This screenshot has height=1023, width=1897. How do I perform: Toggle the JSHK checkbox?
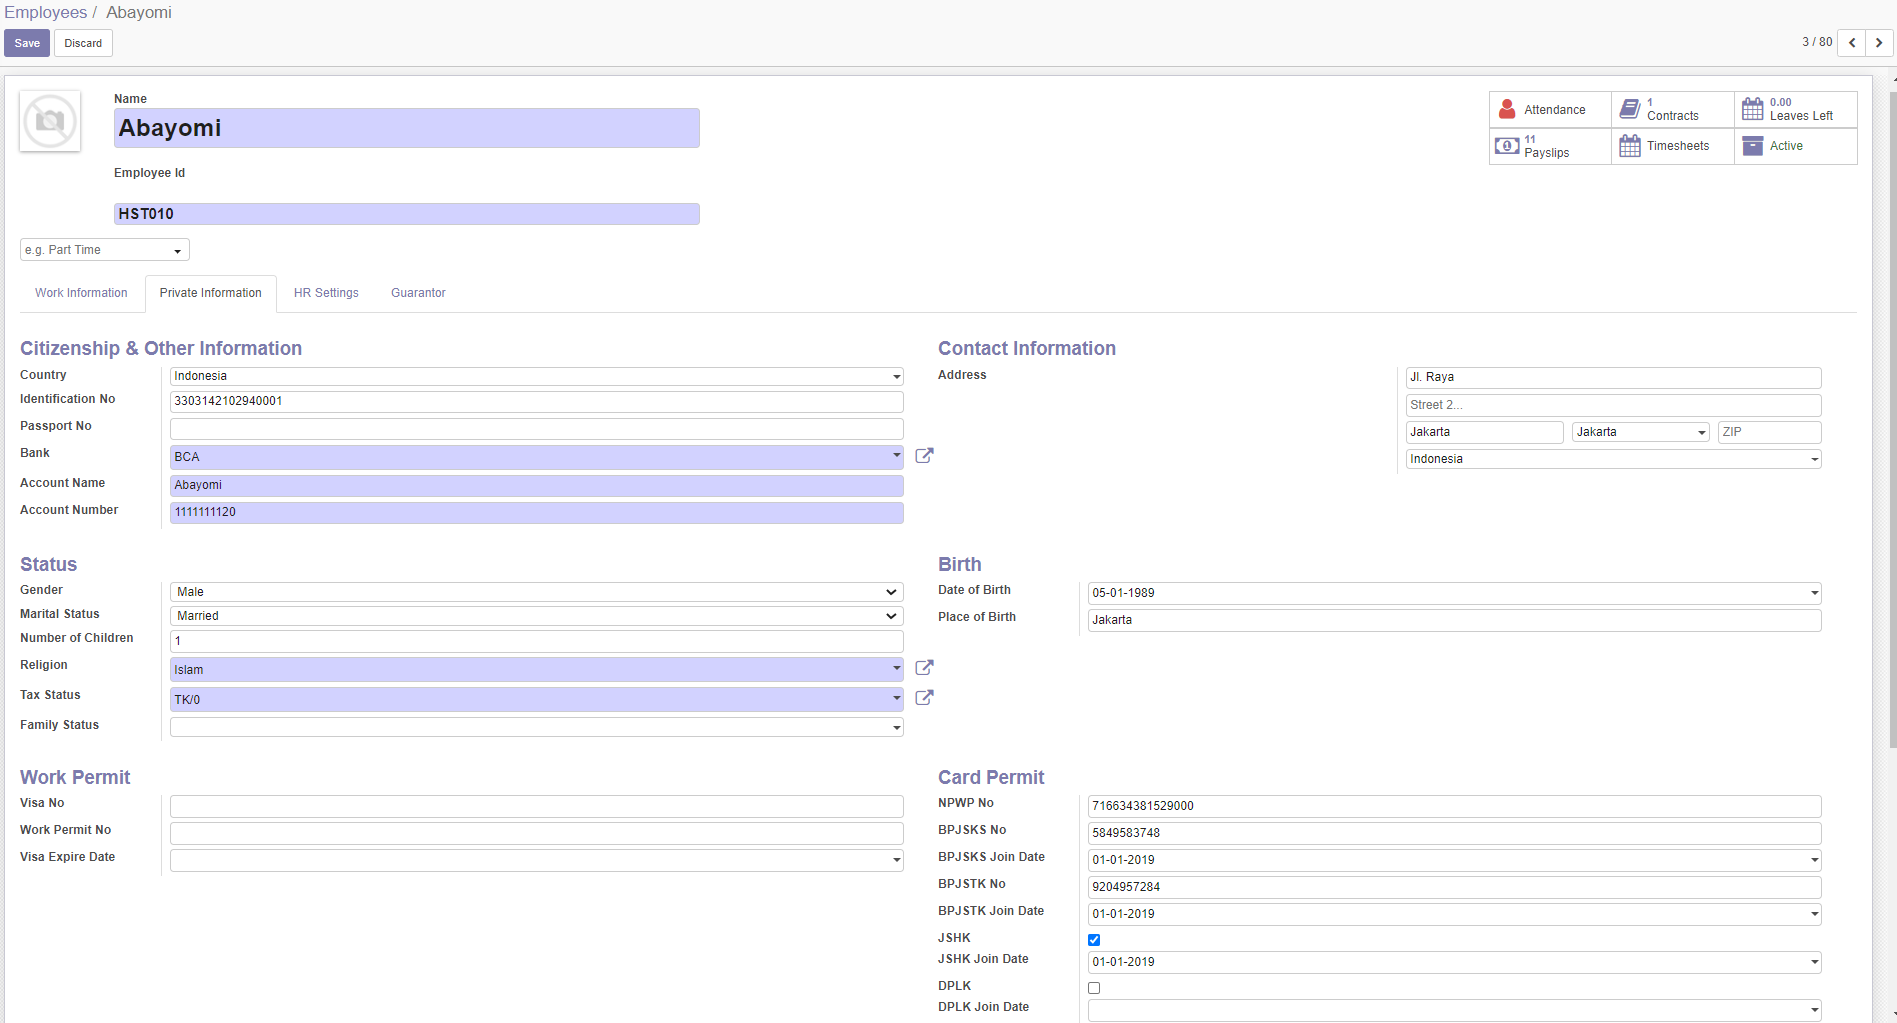click(1094, 940)
